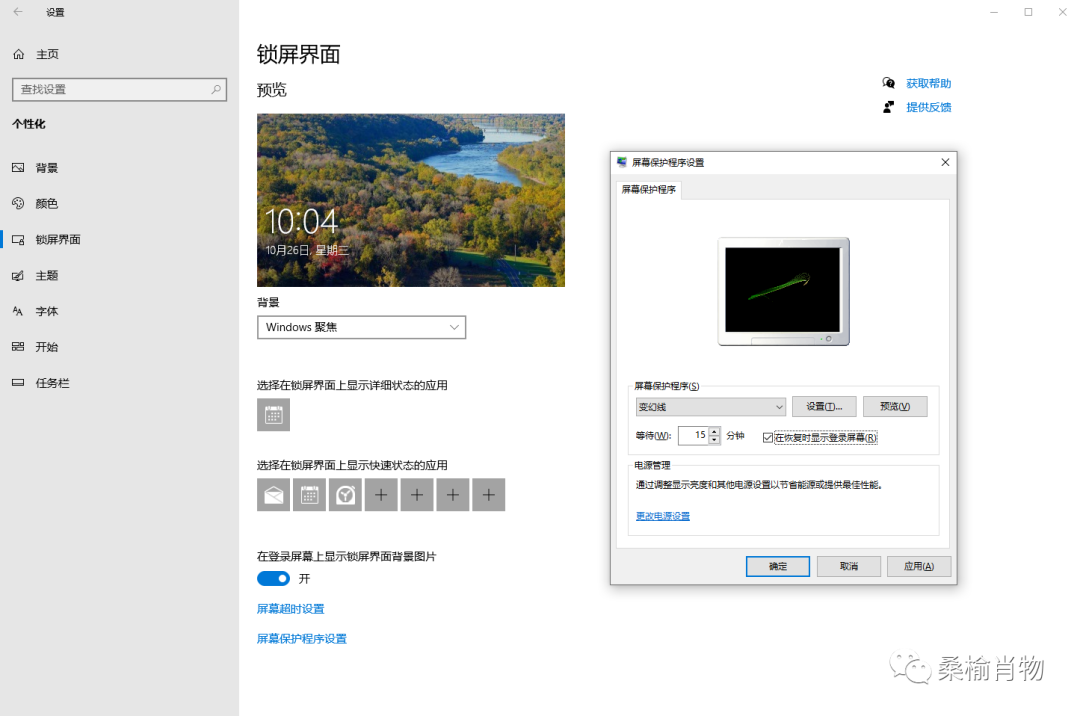Click the Alarm clock quick status icon
Image resolution: width=1080 pixels, height=716 pixels.
[x=345, y=494]
